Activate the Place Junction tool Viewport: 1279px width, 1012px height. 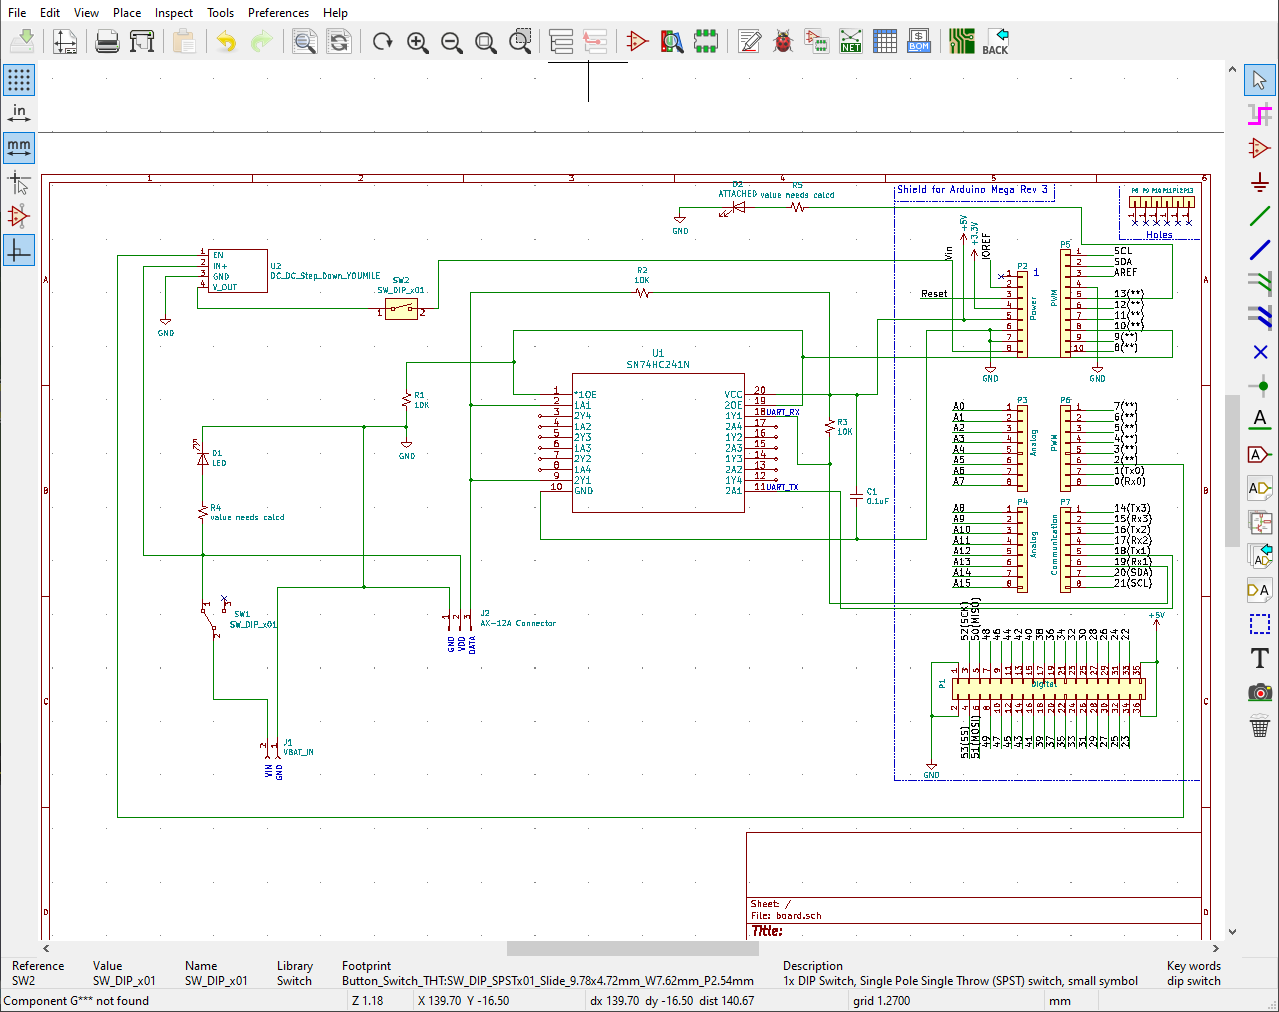coord(1260,386)
